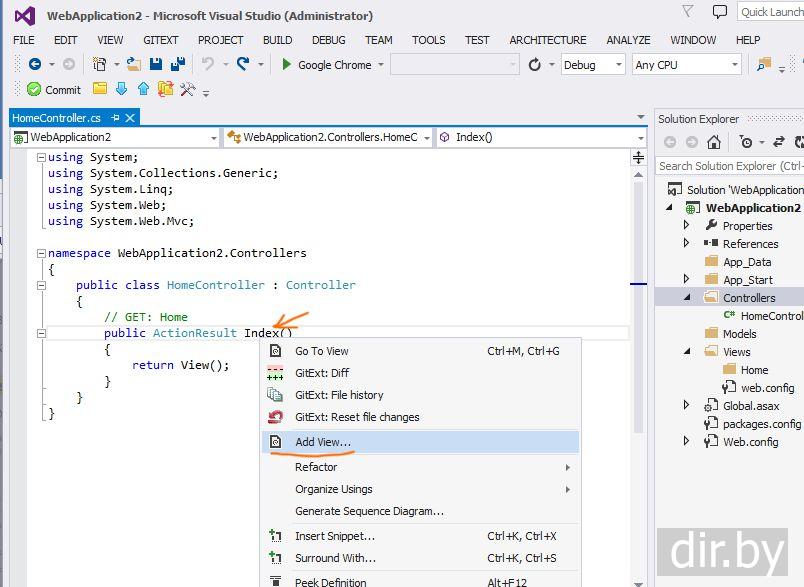Image resolution: width=804 pixels, height=587 pixels.
Task: Click the Save All toolbar icon
Action: 178,64
